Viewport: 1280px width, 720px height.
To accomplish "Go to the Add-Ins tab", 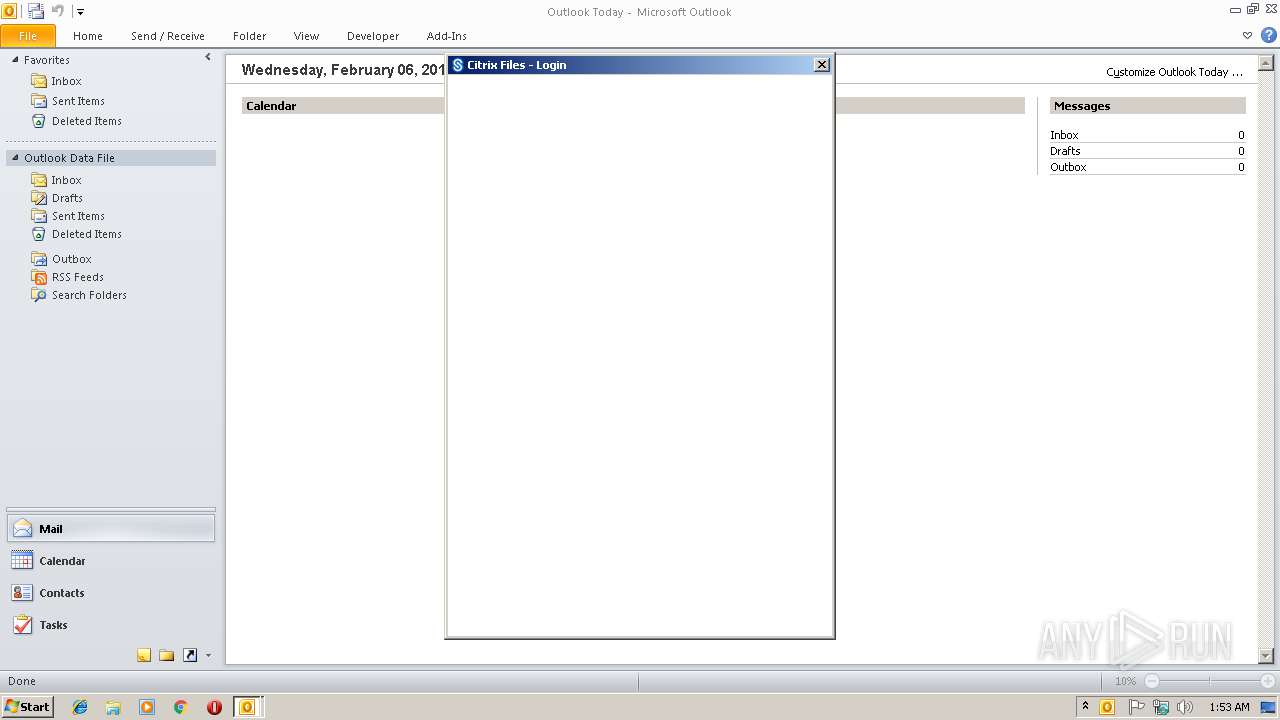I will [x=447, y=36].
